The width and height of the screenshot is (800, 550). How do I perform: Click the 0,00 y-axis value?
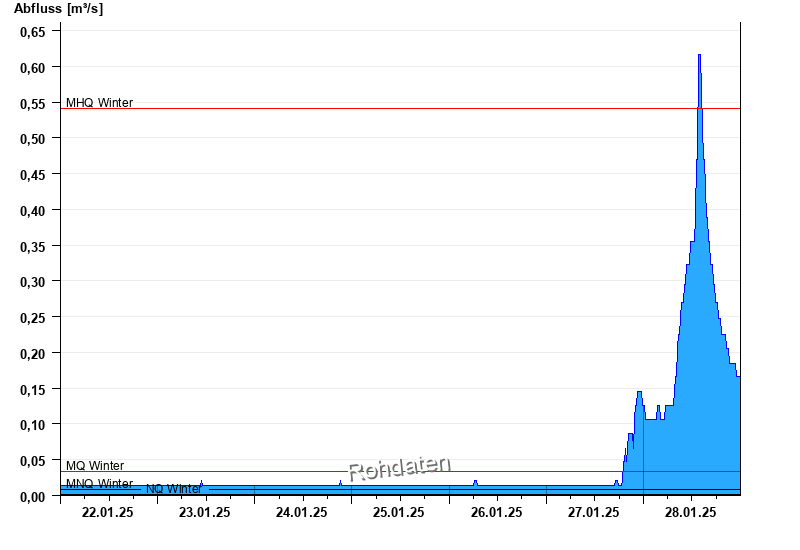(x=33, y=497)
